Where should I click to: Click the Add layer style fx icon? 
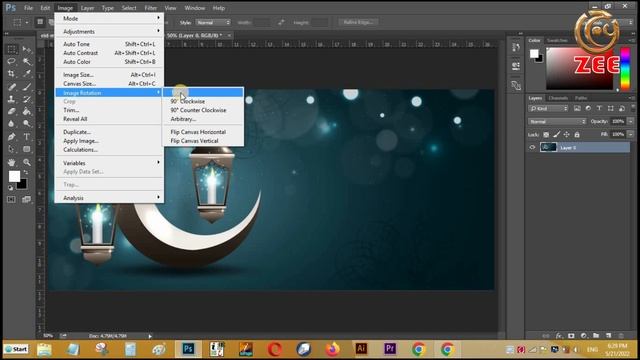click(559, 336)
